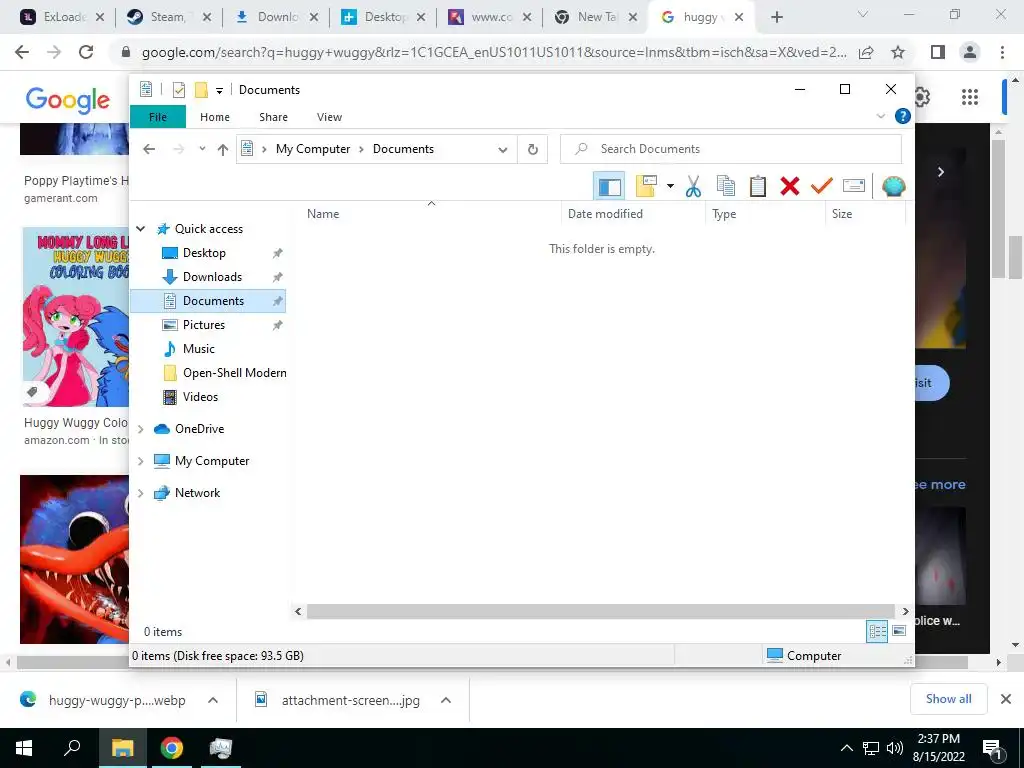
Task: Click the file list scroll right arrow
Action: tap(905, 611)
